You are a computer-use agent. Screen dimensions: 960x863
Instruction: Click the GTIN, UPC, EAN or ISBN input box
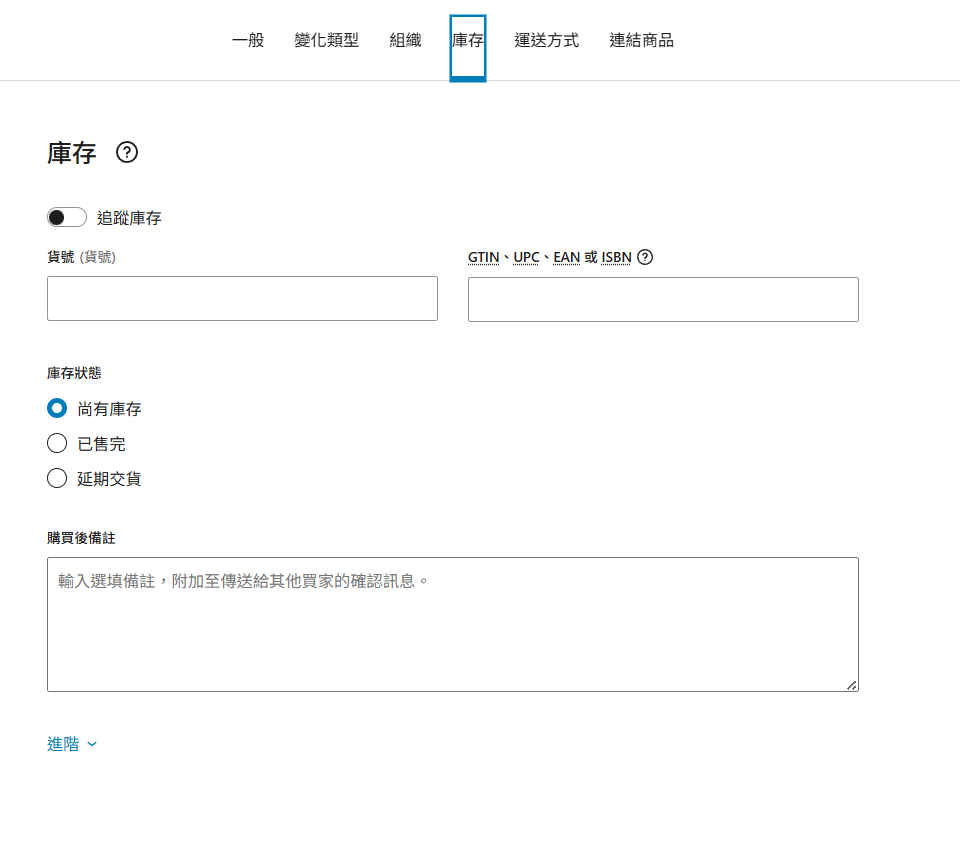coord(663,300)
